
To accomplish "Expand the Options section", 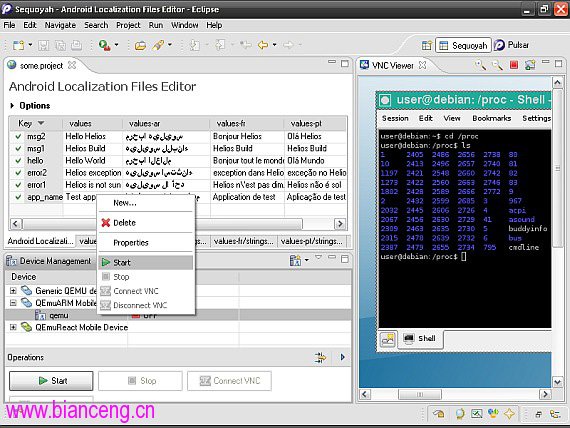I will pos(12,105).
